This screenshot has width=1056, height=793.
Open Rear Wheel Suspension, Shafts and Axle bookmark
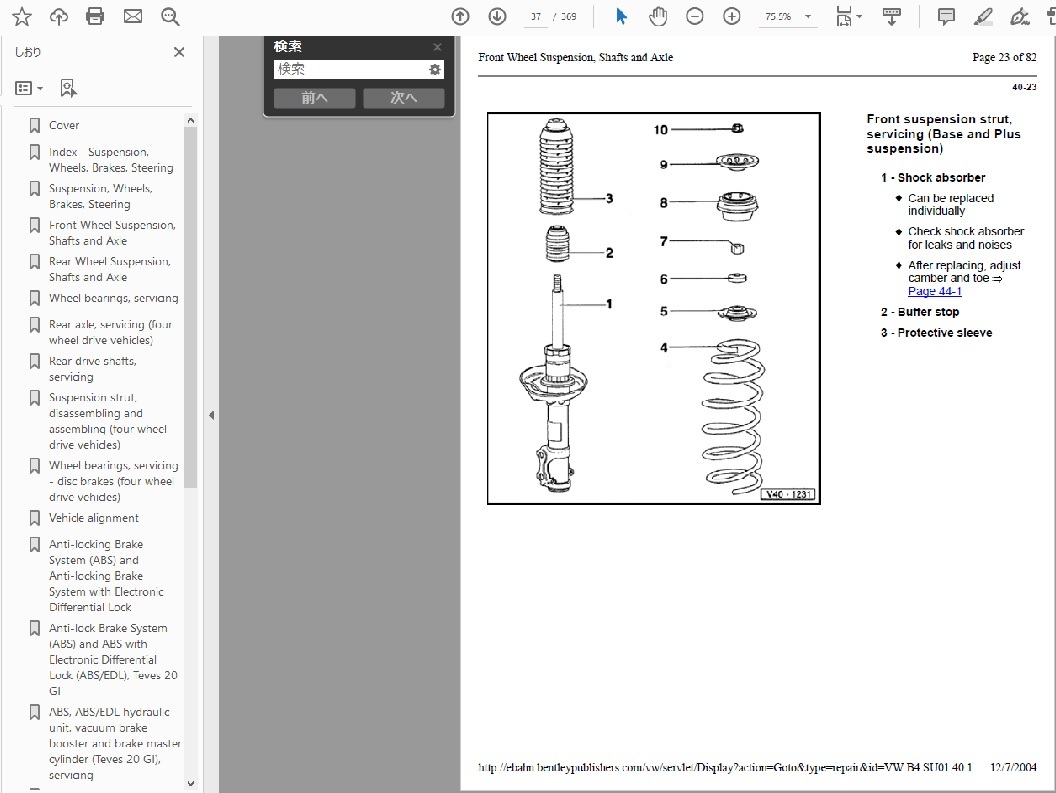click(110, 269)
